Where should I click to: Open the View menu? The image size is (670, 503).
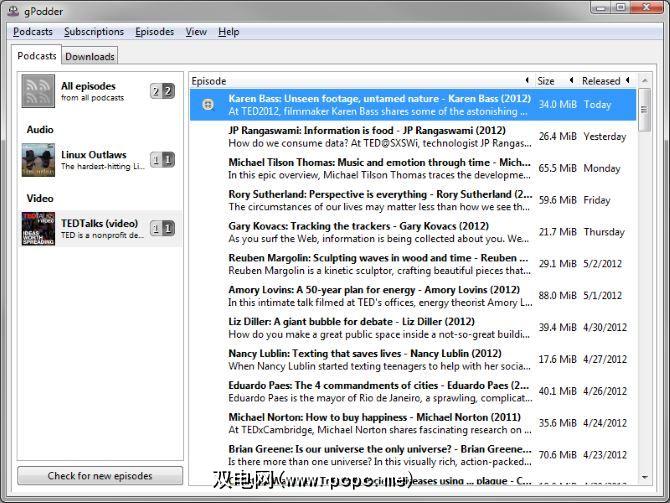pyautogui.click(x=196, y=32)
